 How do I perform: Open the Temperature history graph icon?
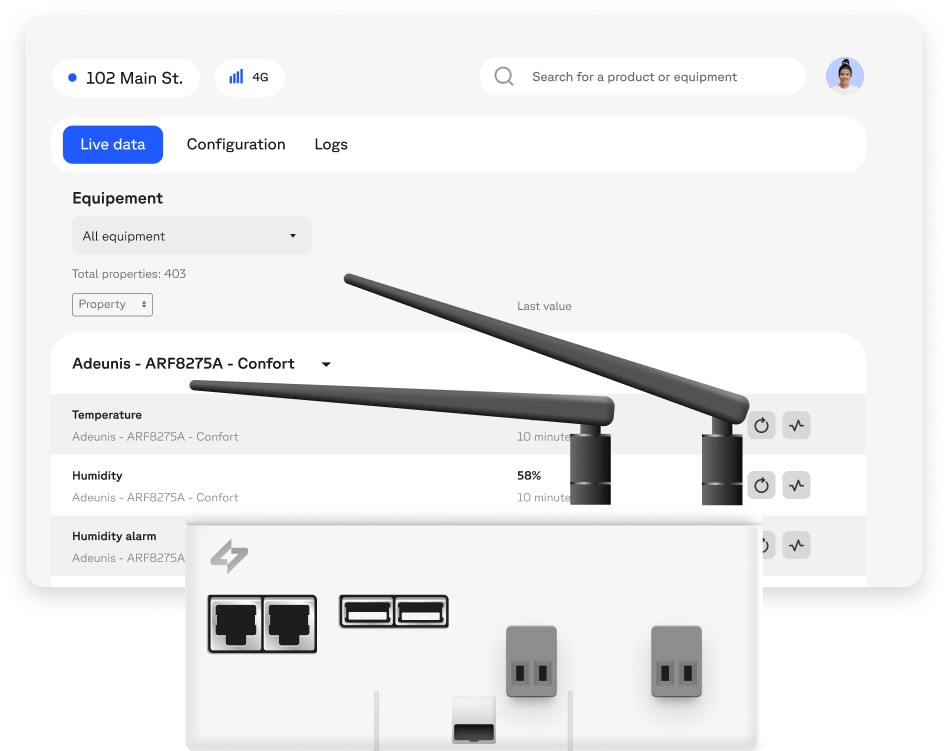point(796,425)
